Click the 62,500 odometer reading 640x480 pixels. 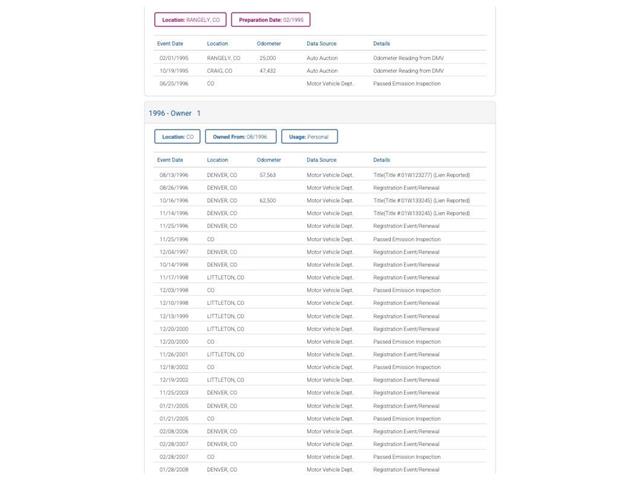267,200
